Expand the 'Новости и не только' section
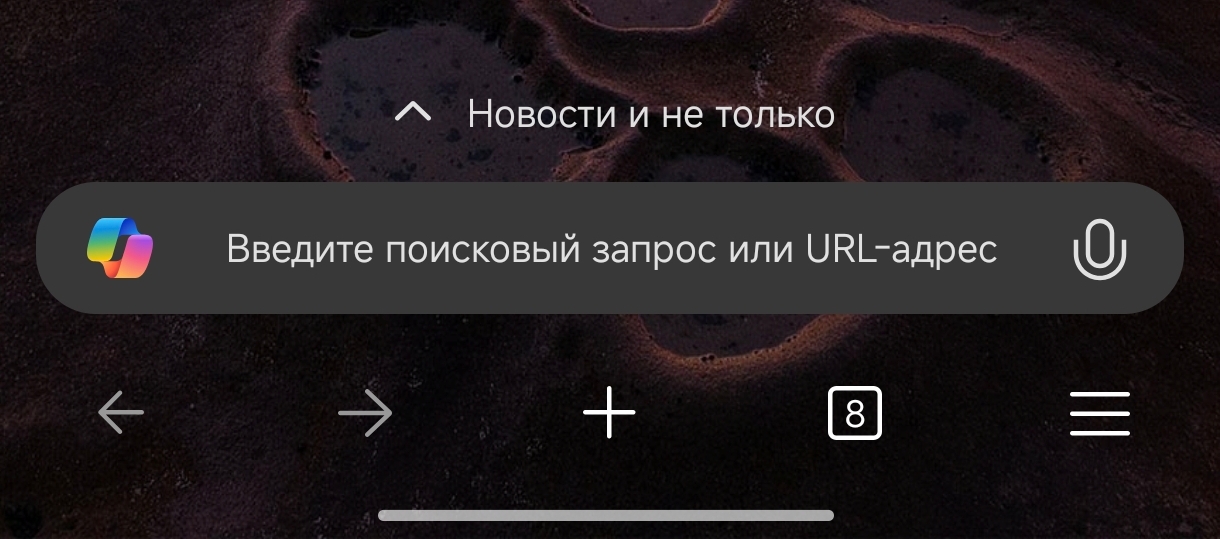 (x=614, y=114)
